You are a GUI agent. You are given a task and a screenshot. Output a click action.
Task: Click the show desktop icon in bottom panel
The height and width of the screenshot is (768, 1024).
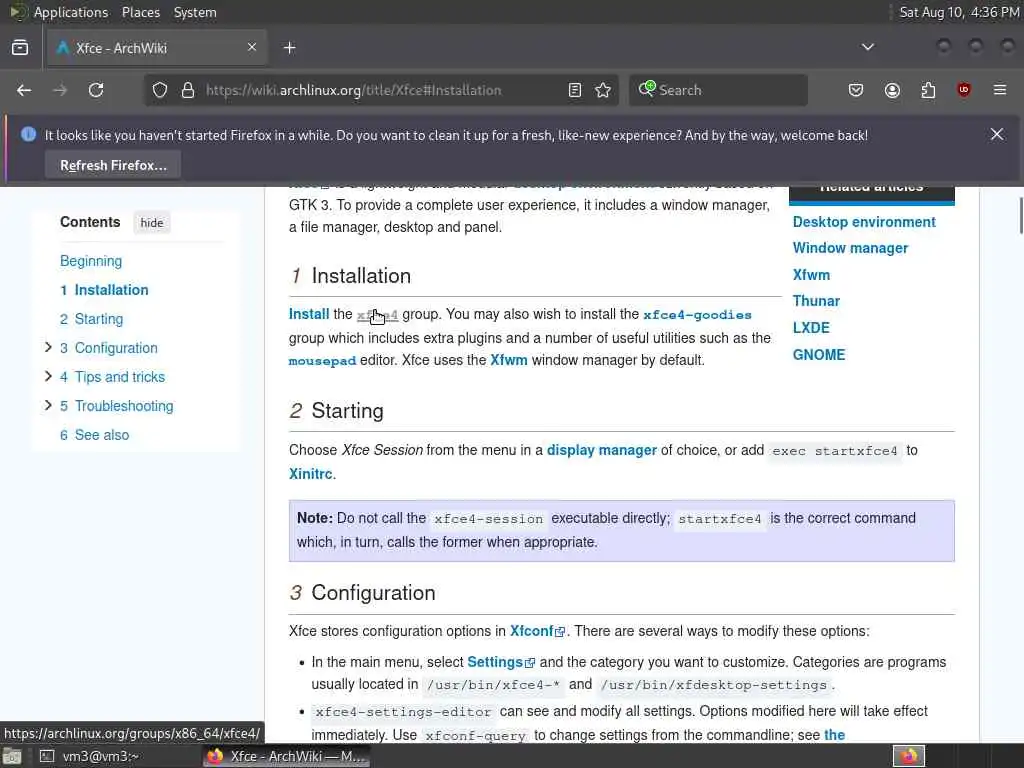tap(12, 757)
